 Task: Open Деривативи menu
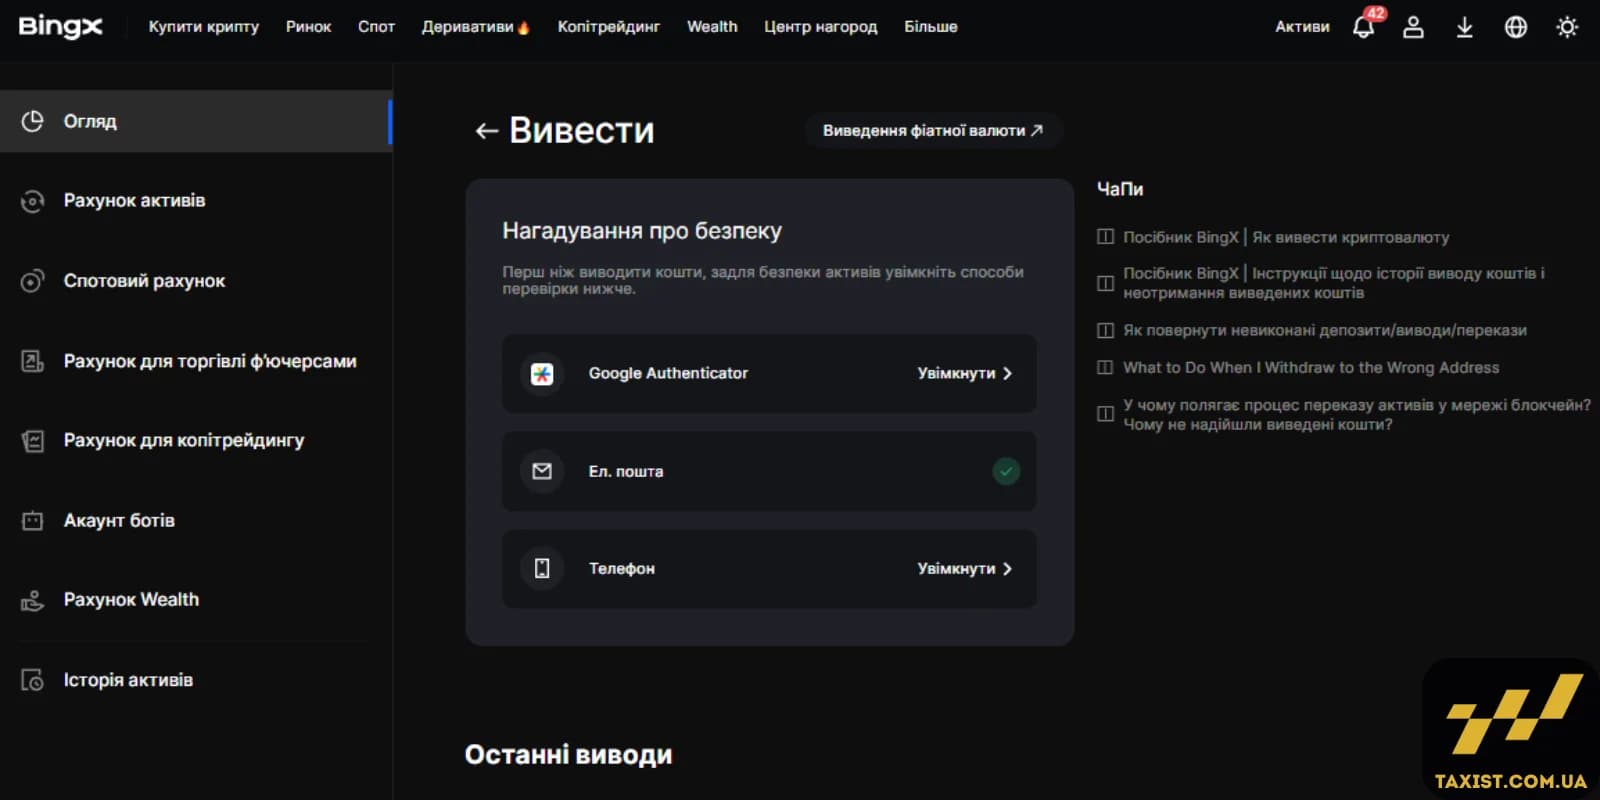(467, 27)
